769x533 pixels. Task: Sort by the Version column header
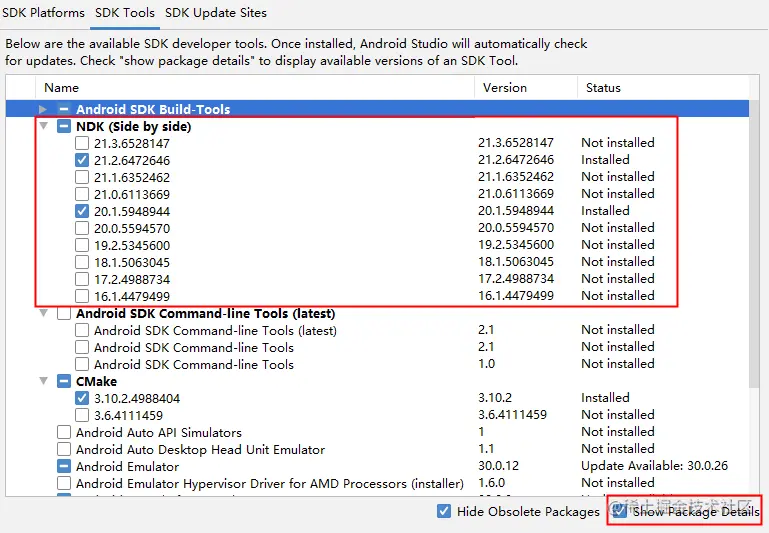[526, 88]
